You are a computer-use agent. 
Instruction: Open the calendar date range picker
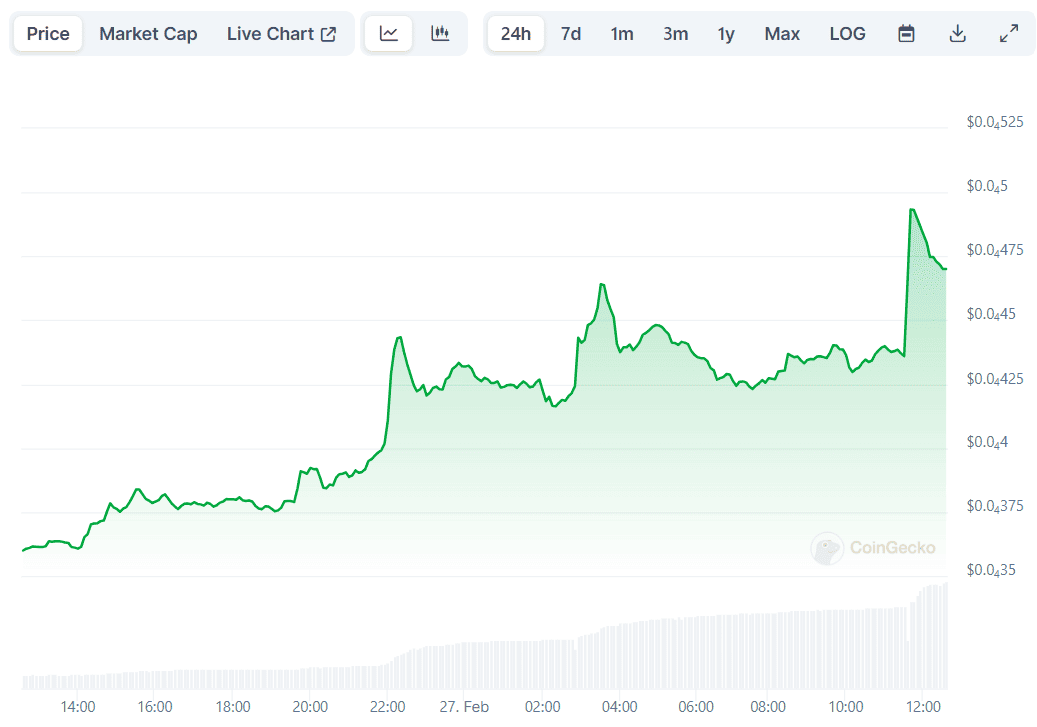[906, 34]
